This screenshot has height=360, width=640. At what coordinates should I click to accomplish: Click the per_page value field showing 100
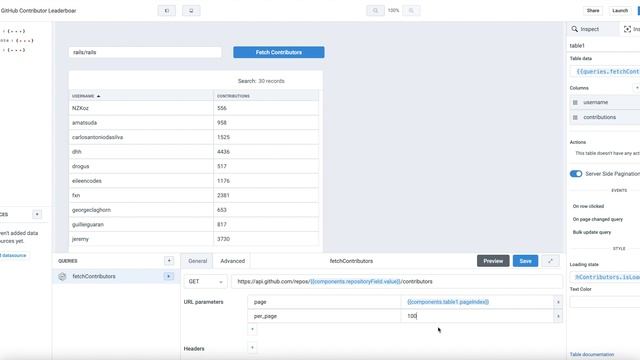click(x=478, y=316)
